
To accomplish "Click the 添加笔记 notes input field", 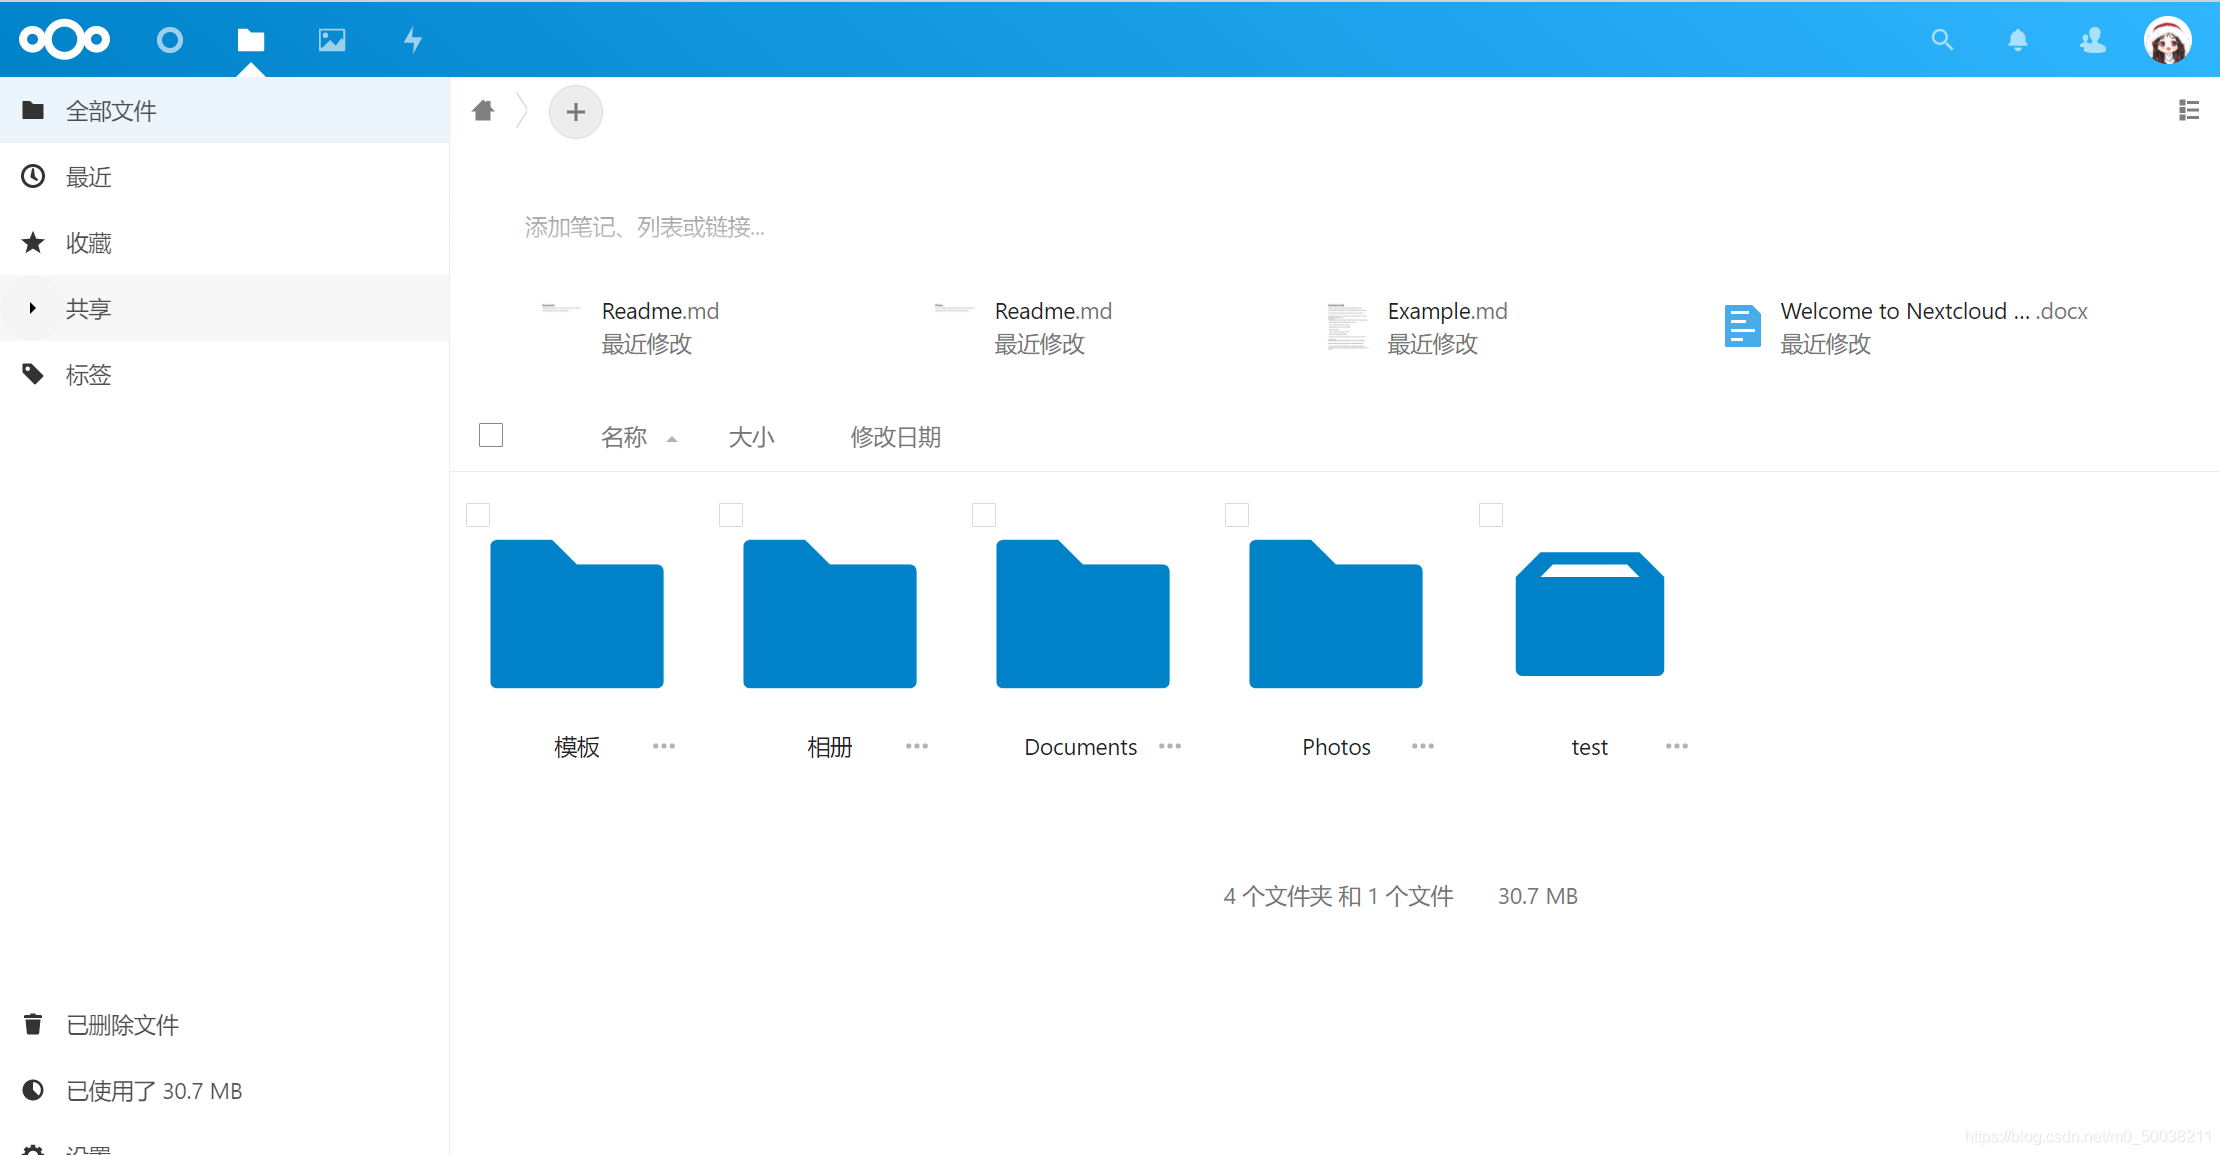I will 645,228.
